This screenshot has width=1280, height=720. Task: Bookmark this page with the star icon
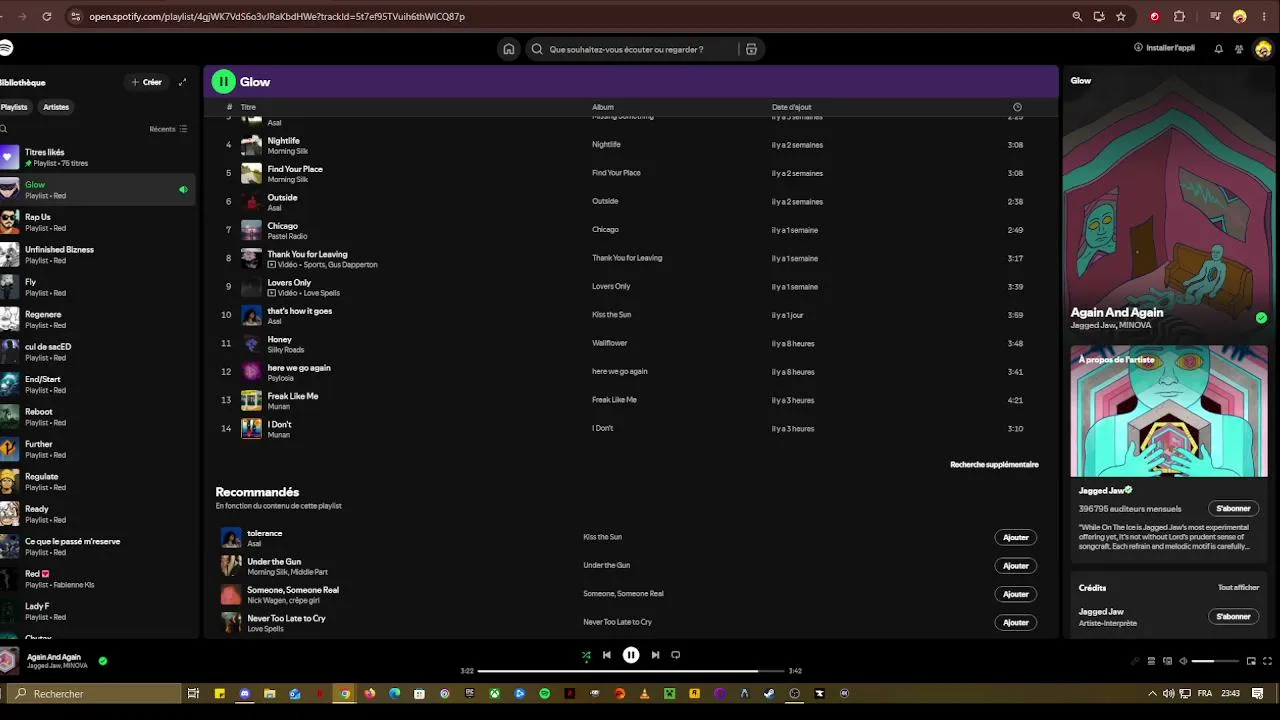1121,16
